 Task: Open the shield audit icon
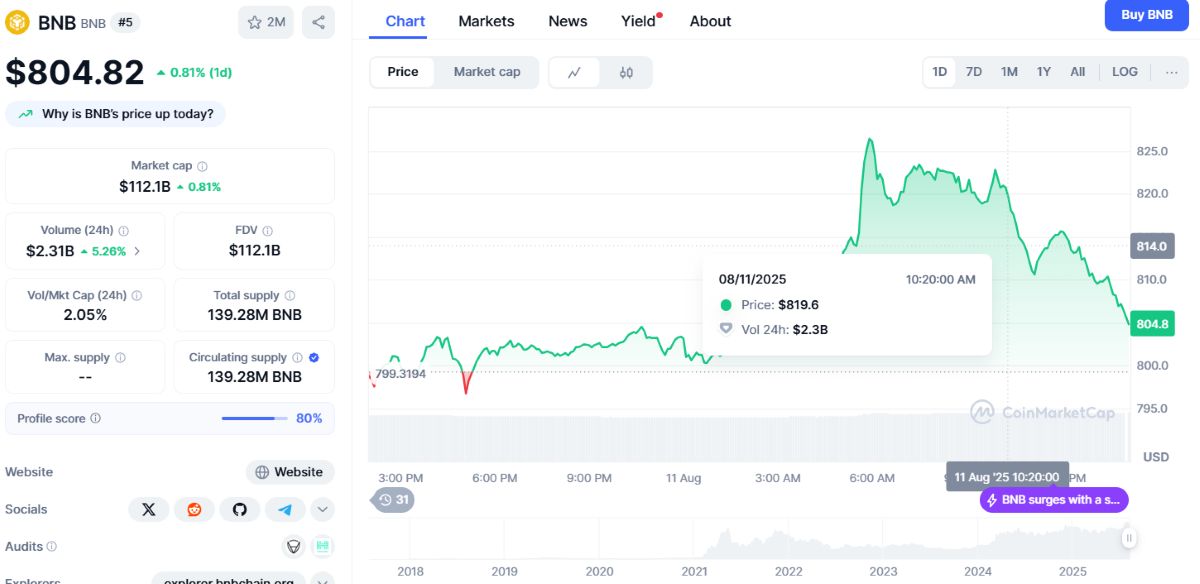(294, 546)
